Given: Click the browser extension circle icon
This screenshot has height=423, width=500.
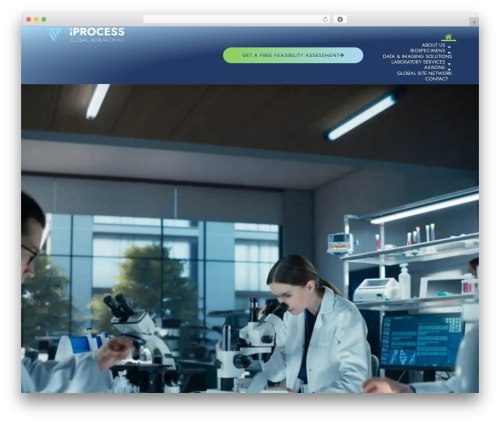Looking at the screenshot, I should [x=340, y=19].
